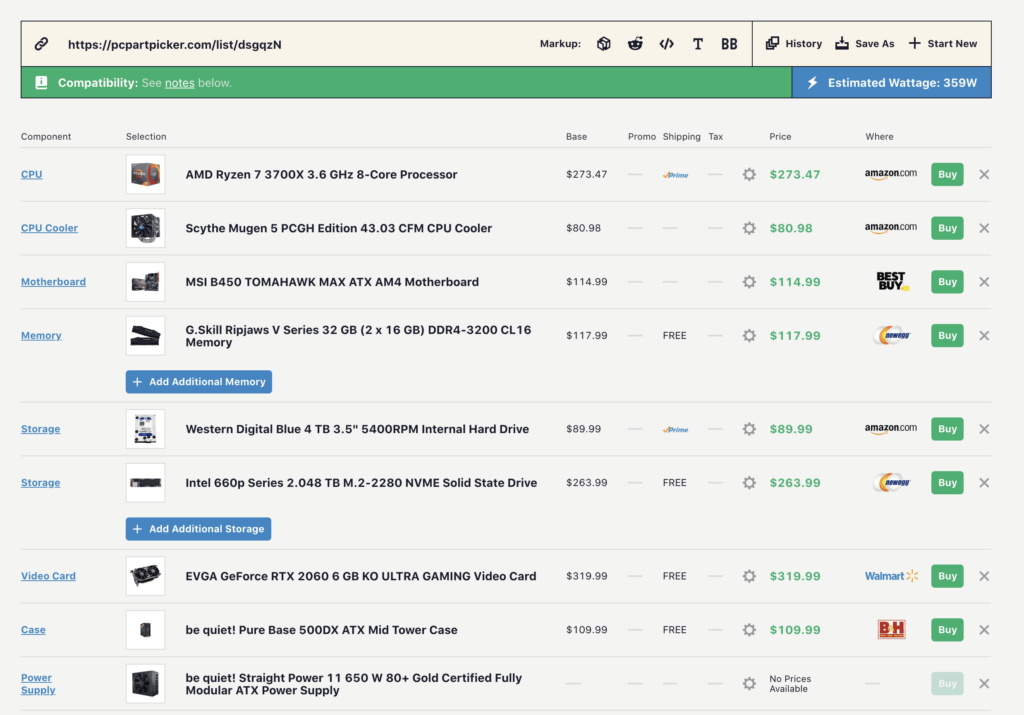The width and height of the screenshot is (1024, 715).
Task: Choose the HTML code markup icon
Action: [x=666, y=44]
